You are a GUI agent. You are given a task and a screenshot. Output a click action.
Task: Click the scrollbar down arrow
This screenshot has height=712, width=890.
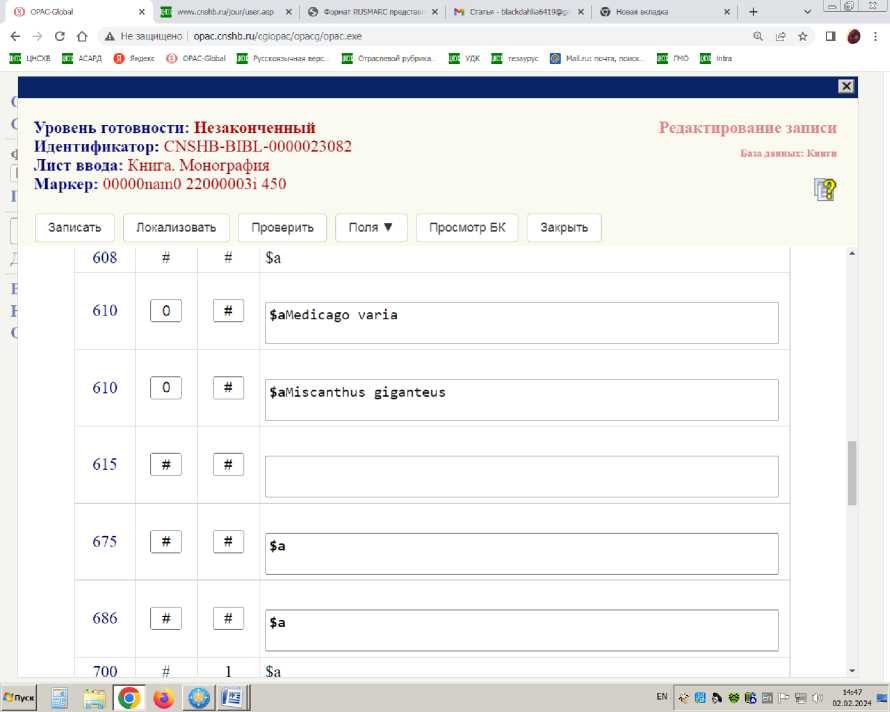click(x=851, y=671)
